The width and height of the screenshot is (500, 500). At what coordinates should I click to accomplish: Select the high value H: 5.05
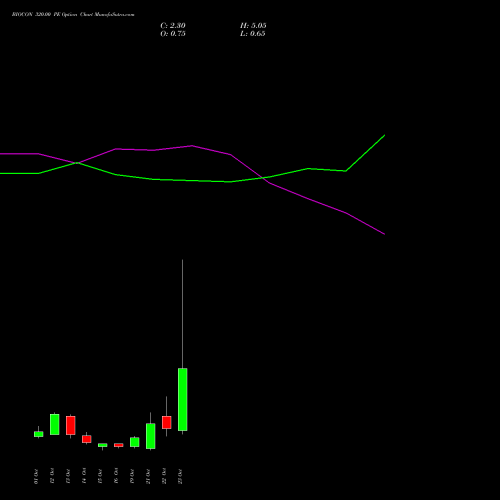[x=253, y=25]
